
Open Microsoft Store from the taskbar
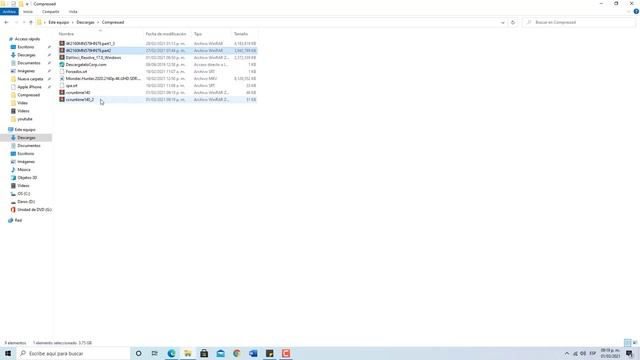tap(204, 353)
